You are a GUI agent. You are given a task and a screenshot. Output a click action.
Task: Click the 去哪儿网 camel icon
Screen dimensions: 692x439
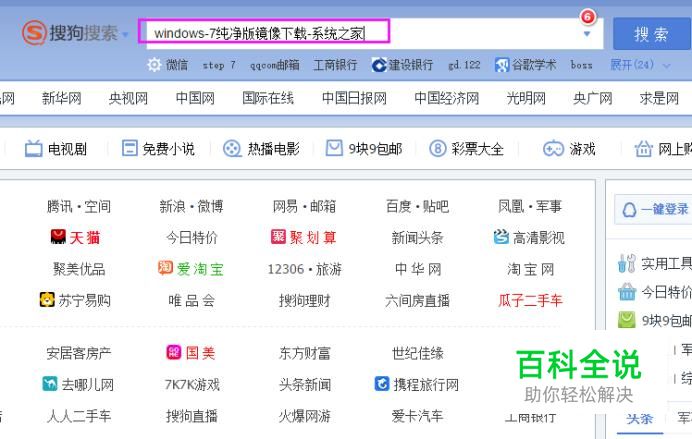coord(50,384)
